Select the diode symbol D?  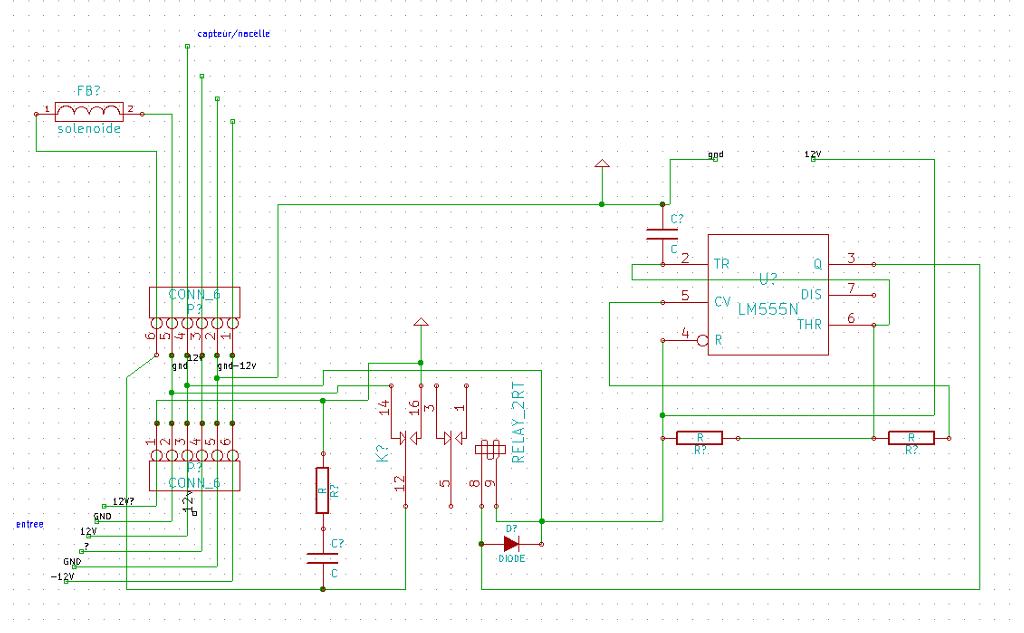point(511,544)
